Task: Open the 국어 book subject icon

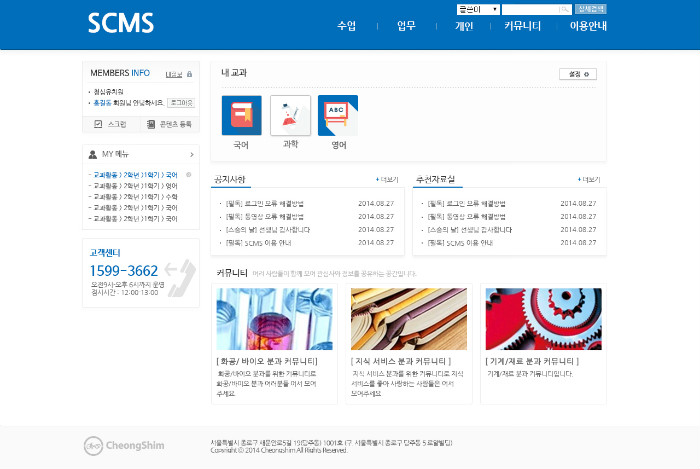Action: click(242, 115)
